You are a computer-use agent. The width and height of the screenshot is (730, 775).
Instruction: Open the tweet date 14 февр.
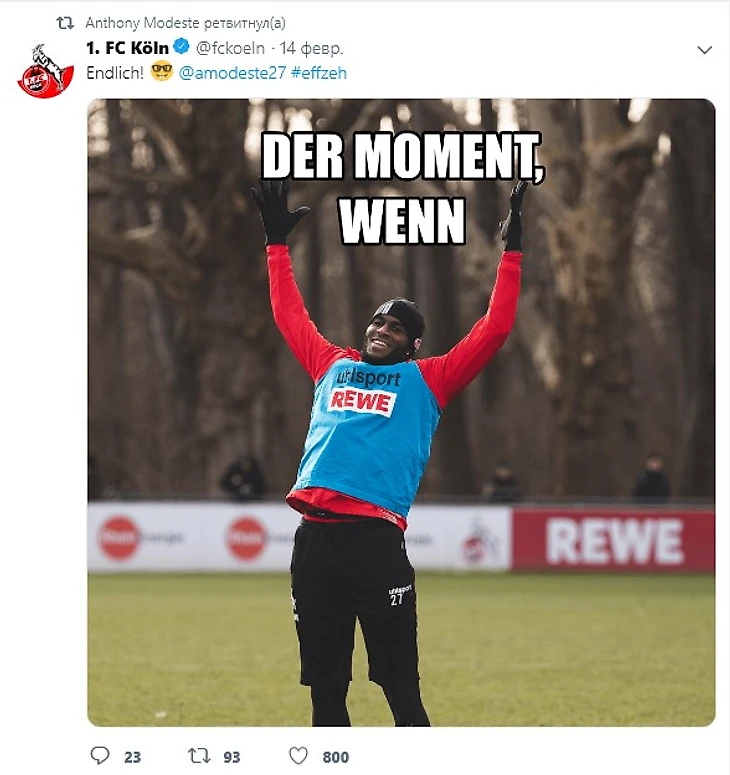[x=311, y=48]
